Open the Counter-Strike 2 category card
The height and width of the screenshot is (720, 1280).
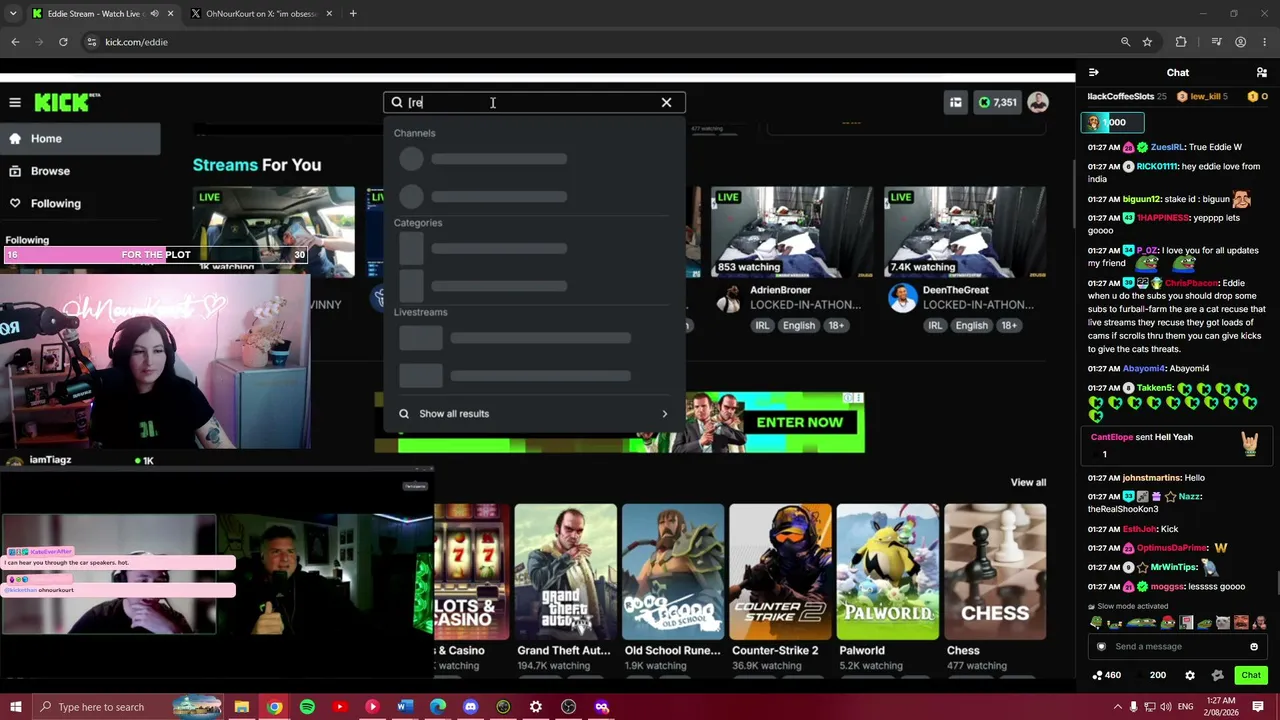(x=780, y=572)
